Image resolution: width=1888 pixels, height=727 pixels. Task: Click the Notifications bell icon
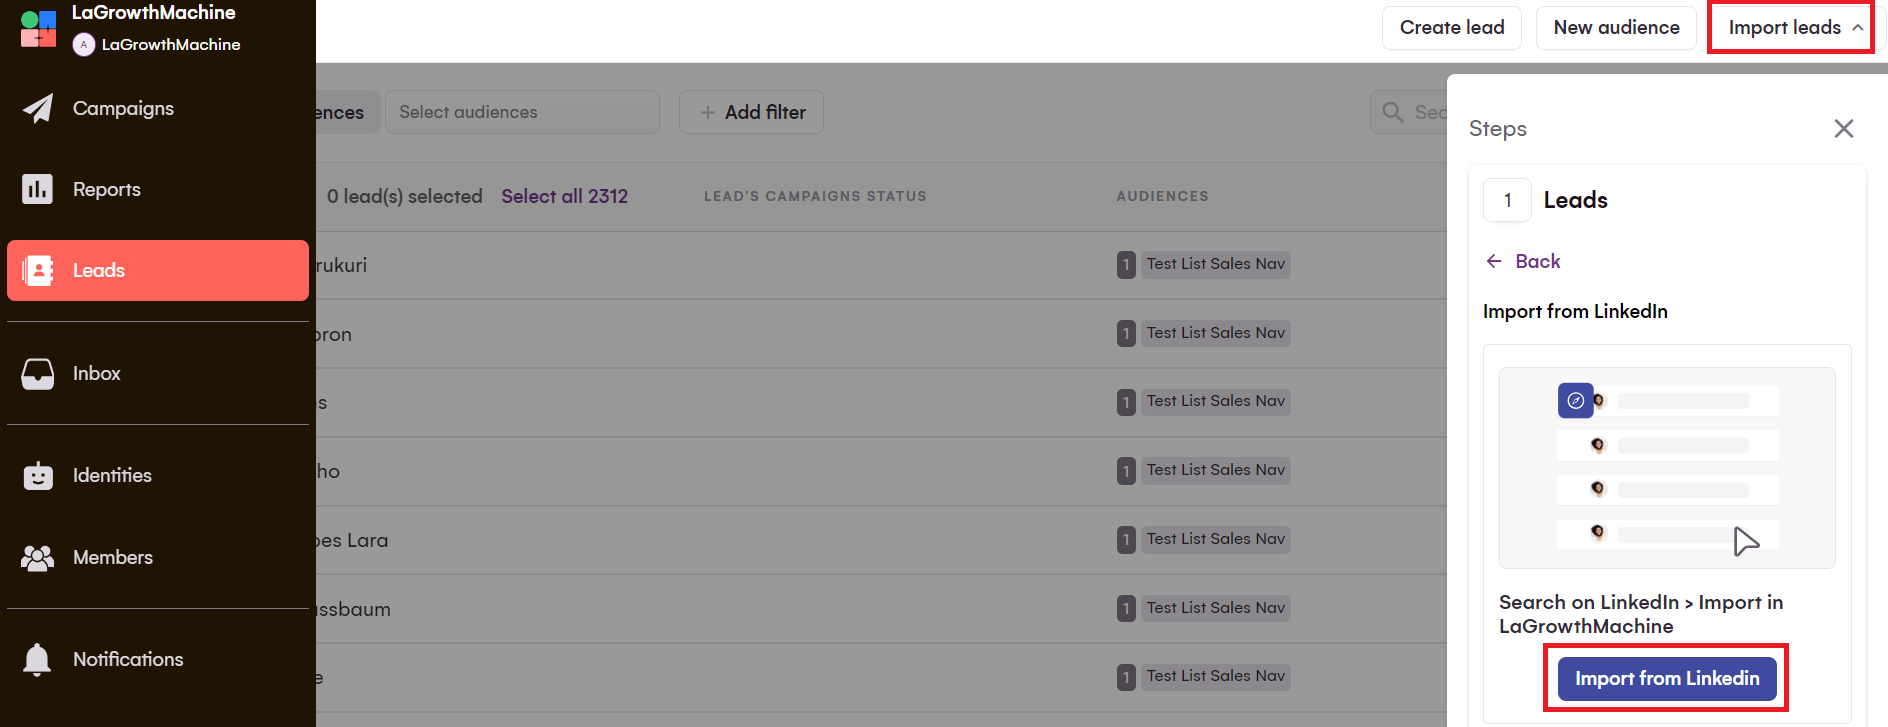[38, 660]
